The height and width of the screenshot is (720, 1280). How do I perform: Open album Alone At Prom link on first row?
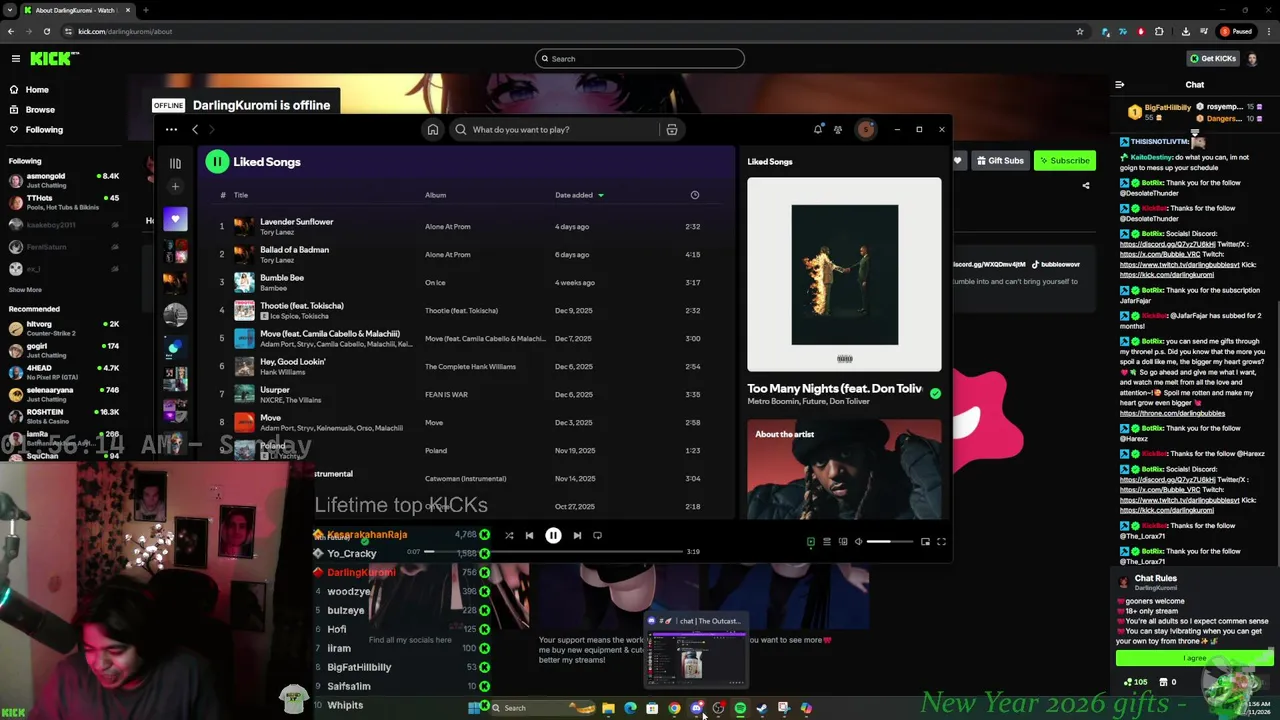coord(447,227)
